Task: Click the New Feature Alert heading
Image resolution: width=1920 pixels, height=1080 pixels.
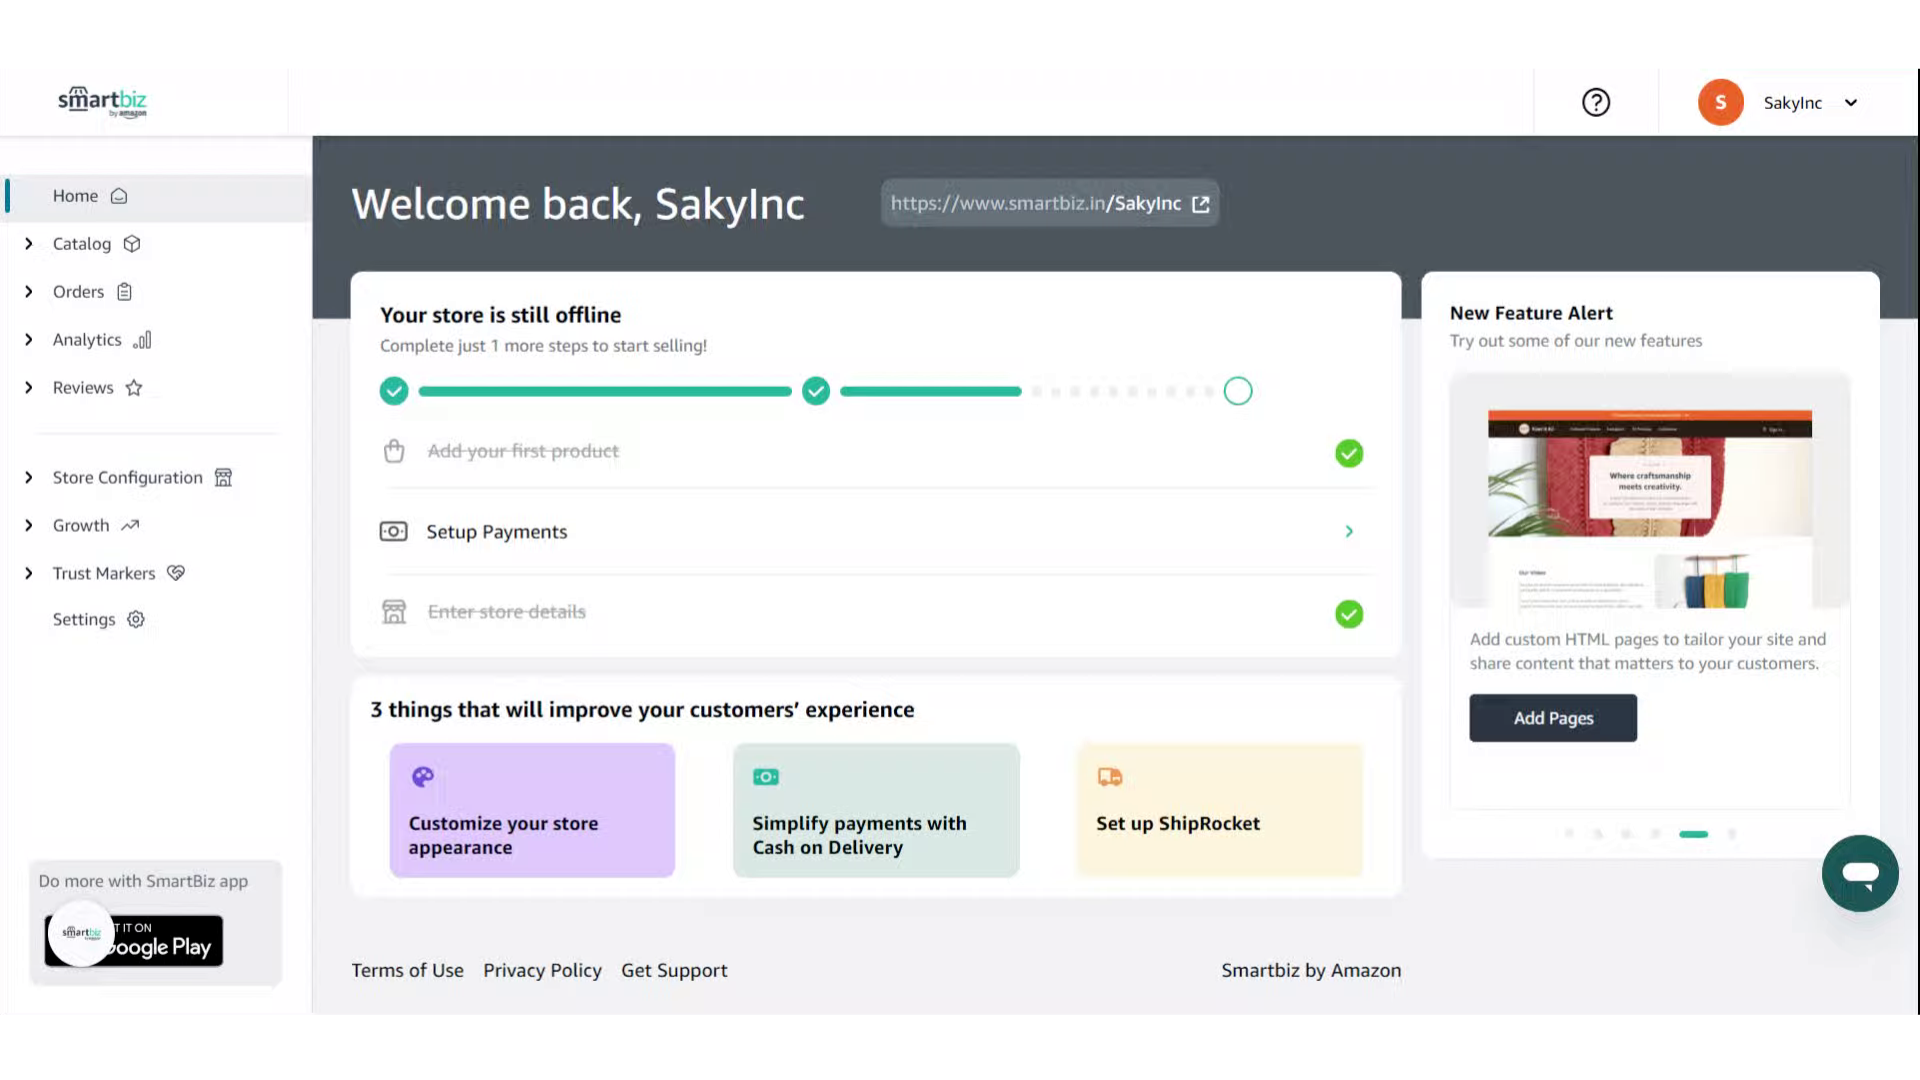Action: (1531, 313)
